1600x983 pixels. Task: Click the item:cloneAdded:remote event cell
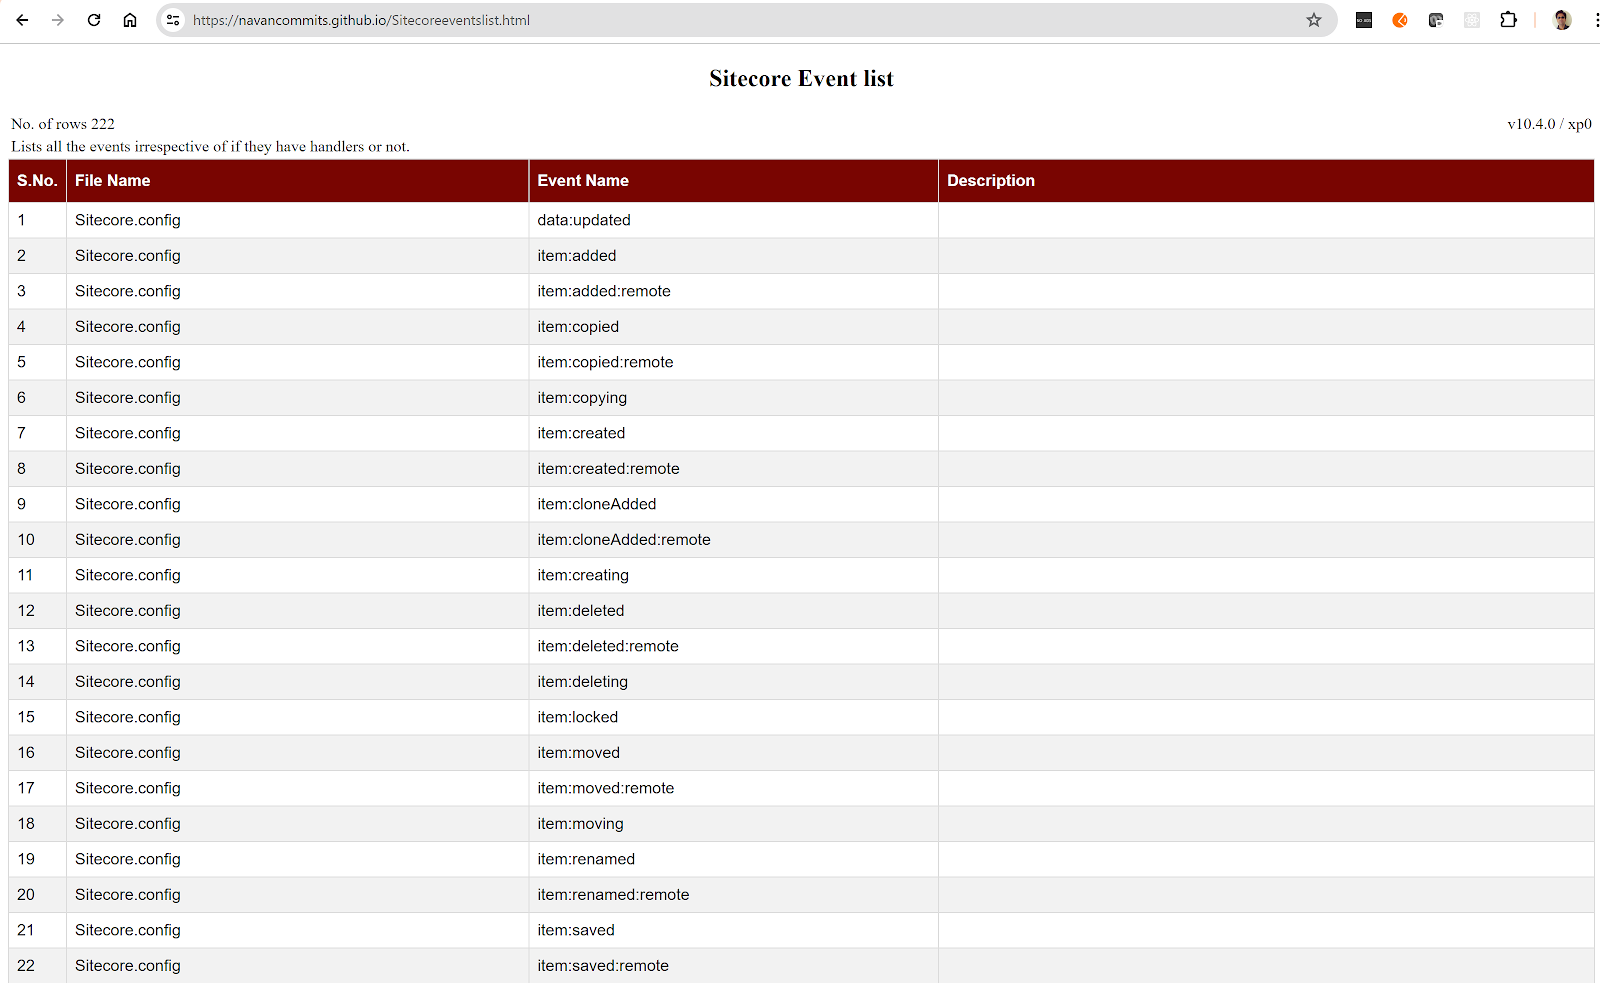(x=734, y=540)
